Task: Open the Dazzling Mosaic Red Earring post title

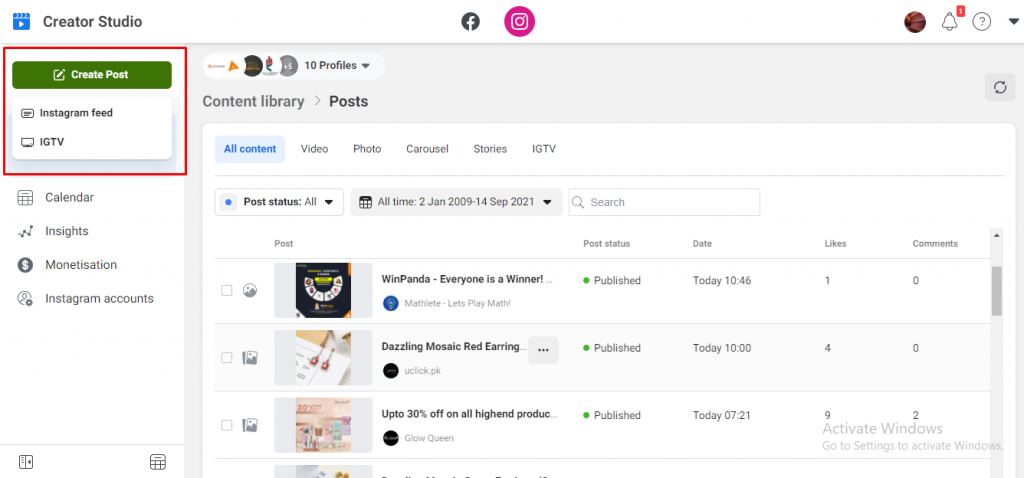Action: point(454,347)
